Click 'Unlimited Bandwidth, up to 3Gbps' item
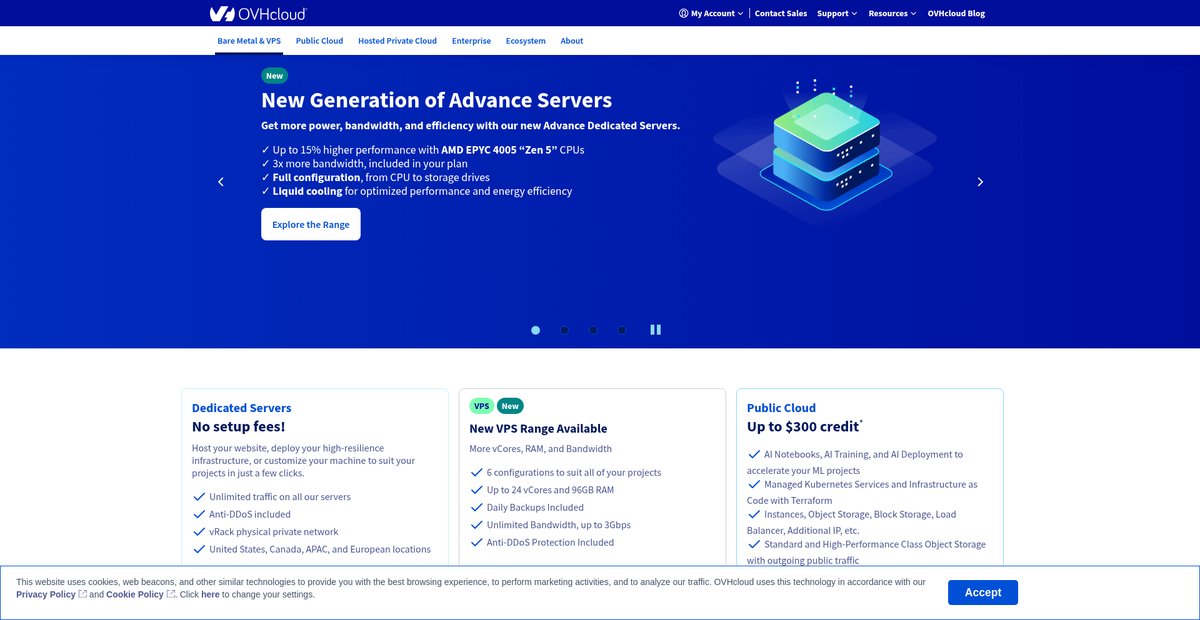 pyautogui.click(x=559, y=525)
